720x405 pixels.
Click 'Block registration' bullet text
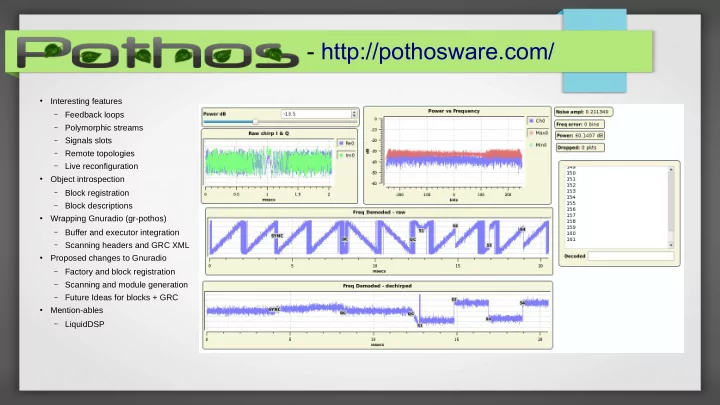click(x=97, y=193)
